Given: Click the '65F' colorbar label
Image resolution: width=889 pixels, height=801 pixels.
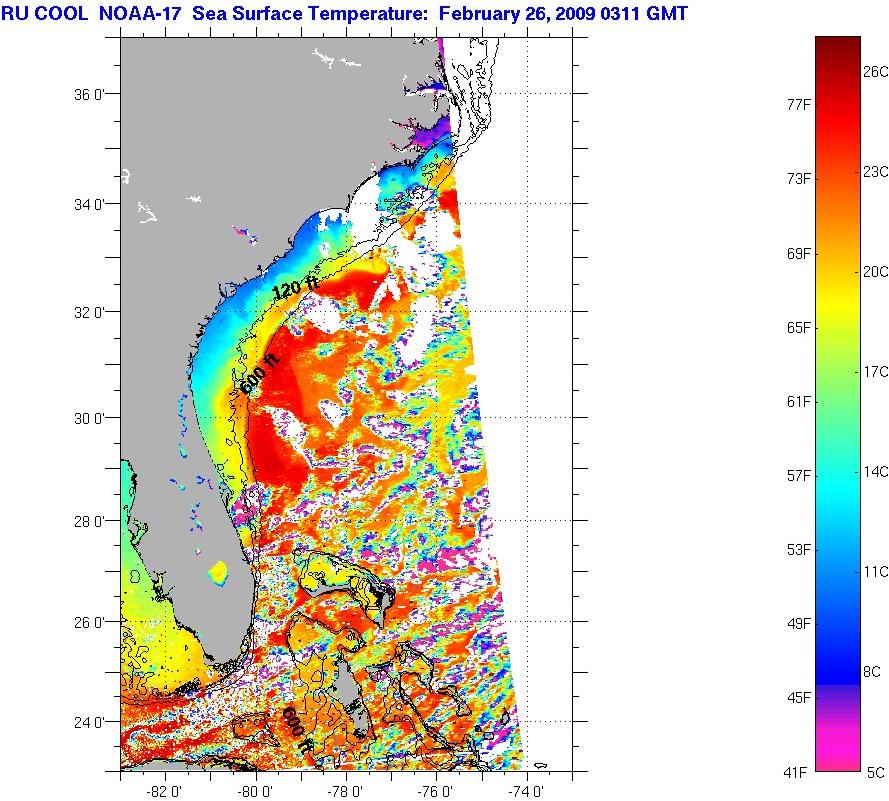Looking at the screenshot, I should 799,328.
